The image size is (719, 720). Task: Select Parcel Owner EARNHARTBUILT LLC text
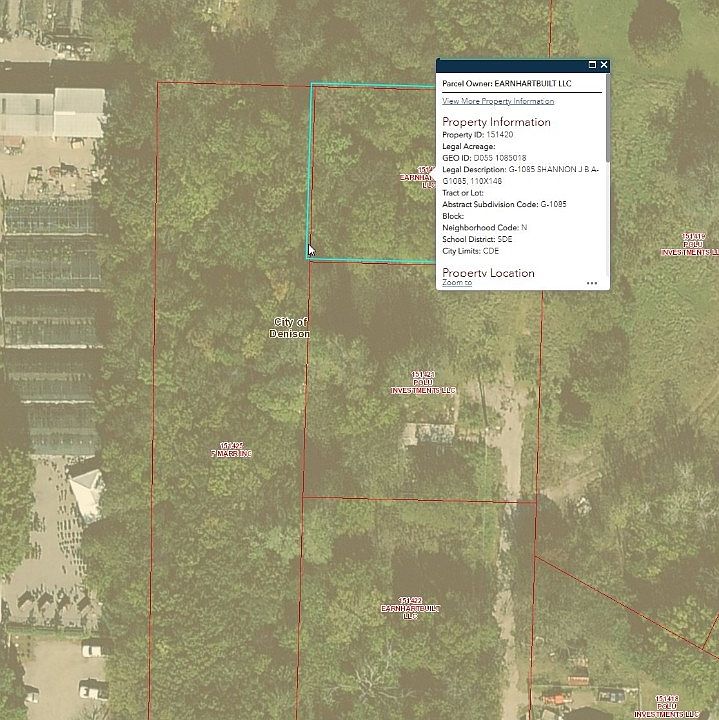pos(506,84)
